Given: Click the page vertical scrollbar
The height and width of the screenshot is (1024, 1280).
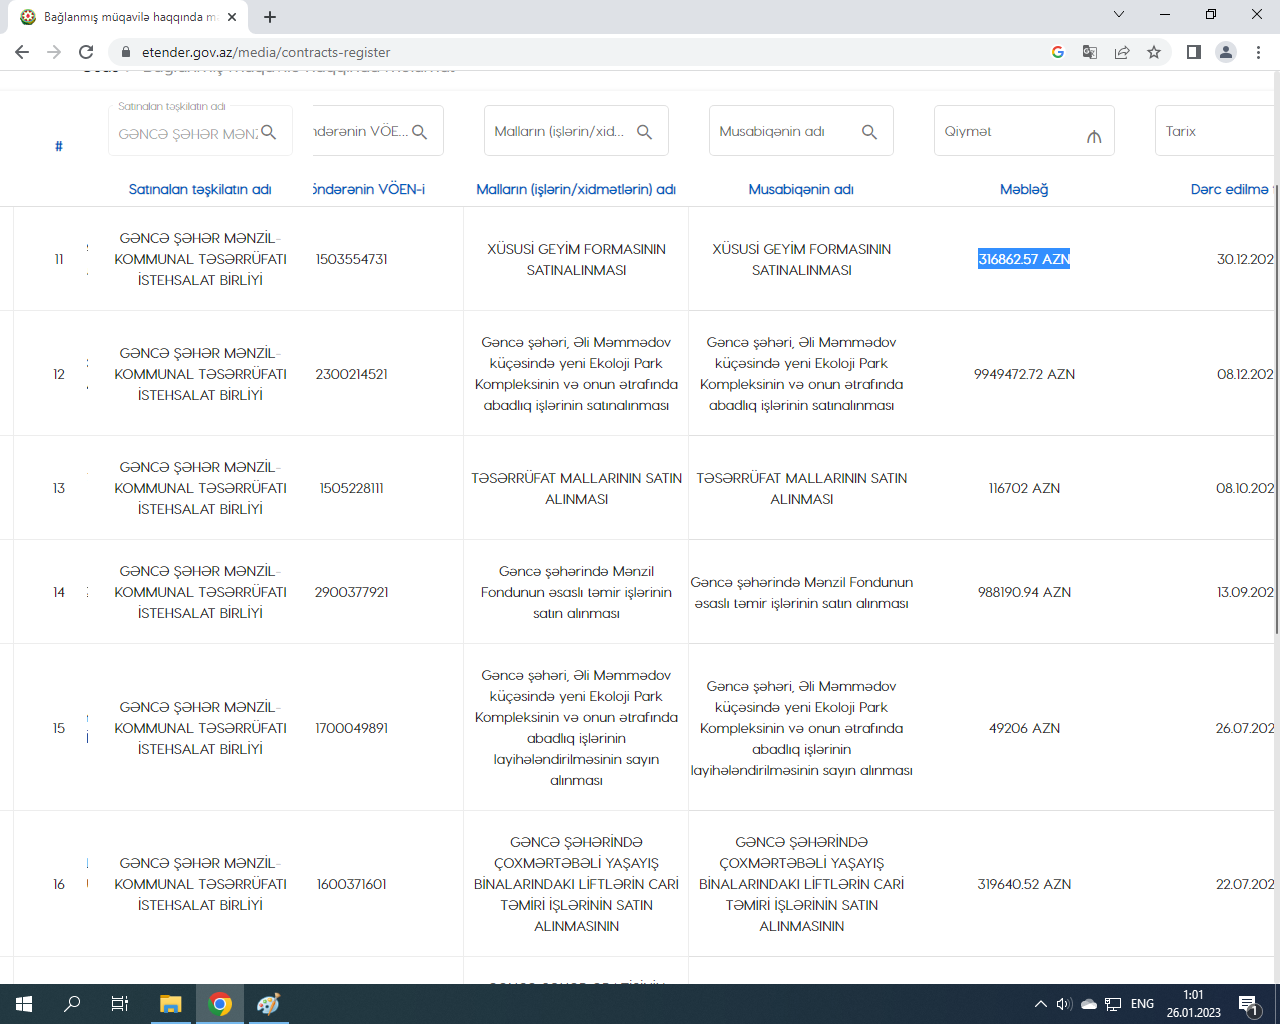Looking at the screenshot, I should point(1275,400).
